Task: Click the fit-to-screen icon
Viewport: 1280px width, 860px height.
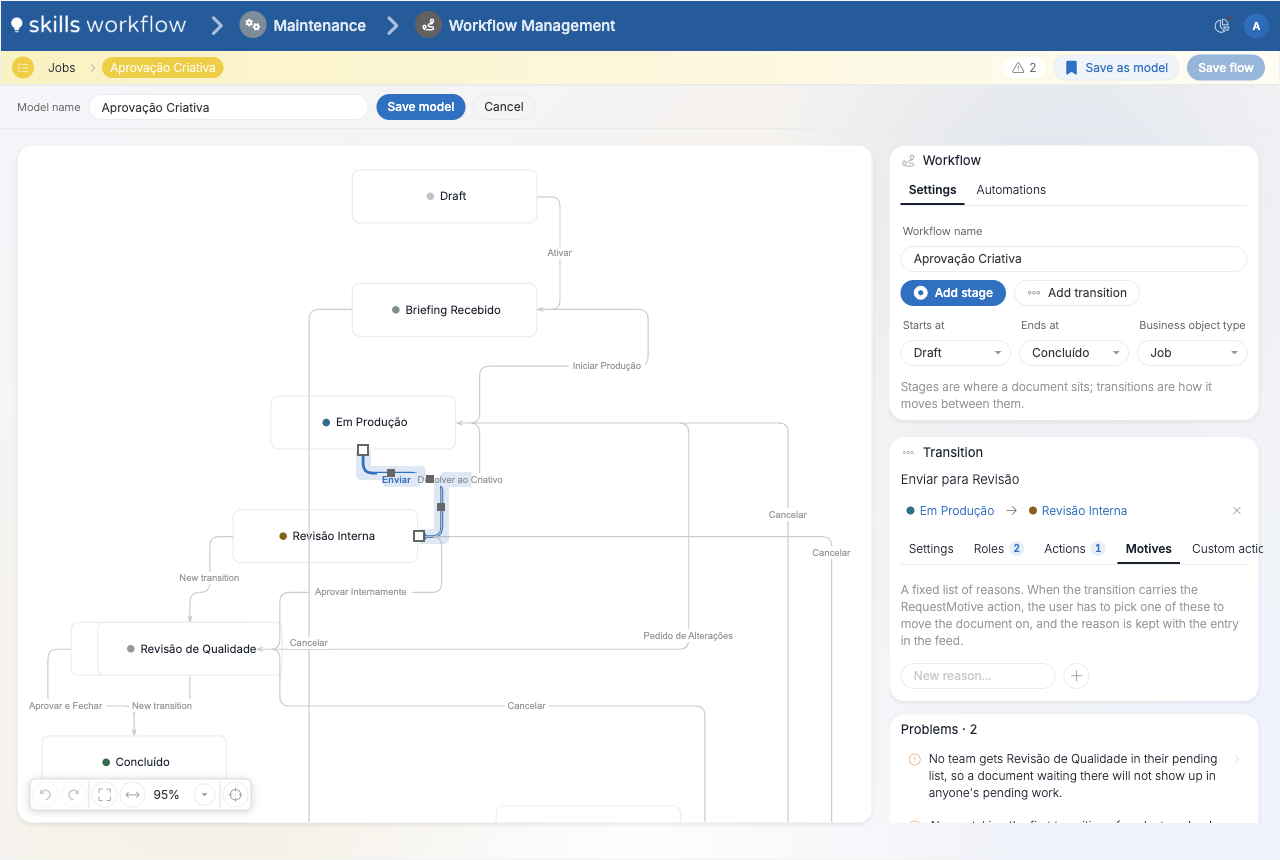Action: point(104,795)
